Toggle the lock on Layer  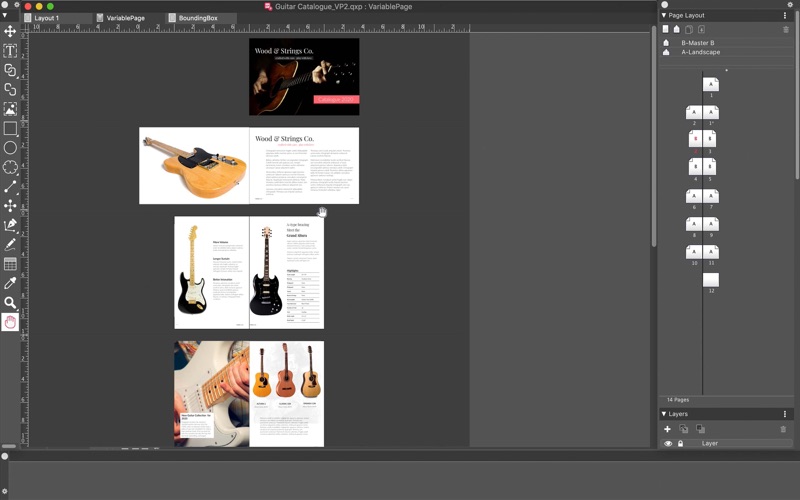681,443
